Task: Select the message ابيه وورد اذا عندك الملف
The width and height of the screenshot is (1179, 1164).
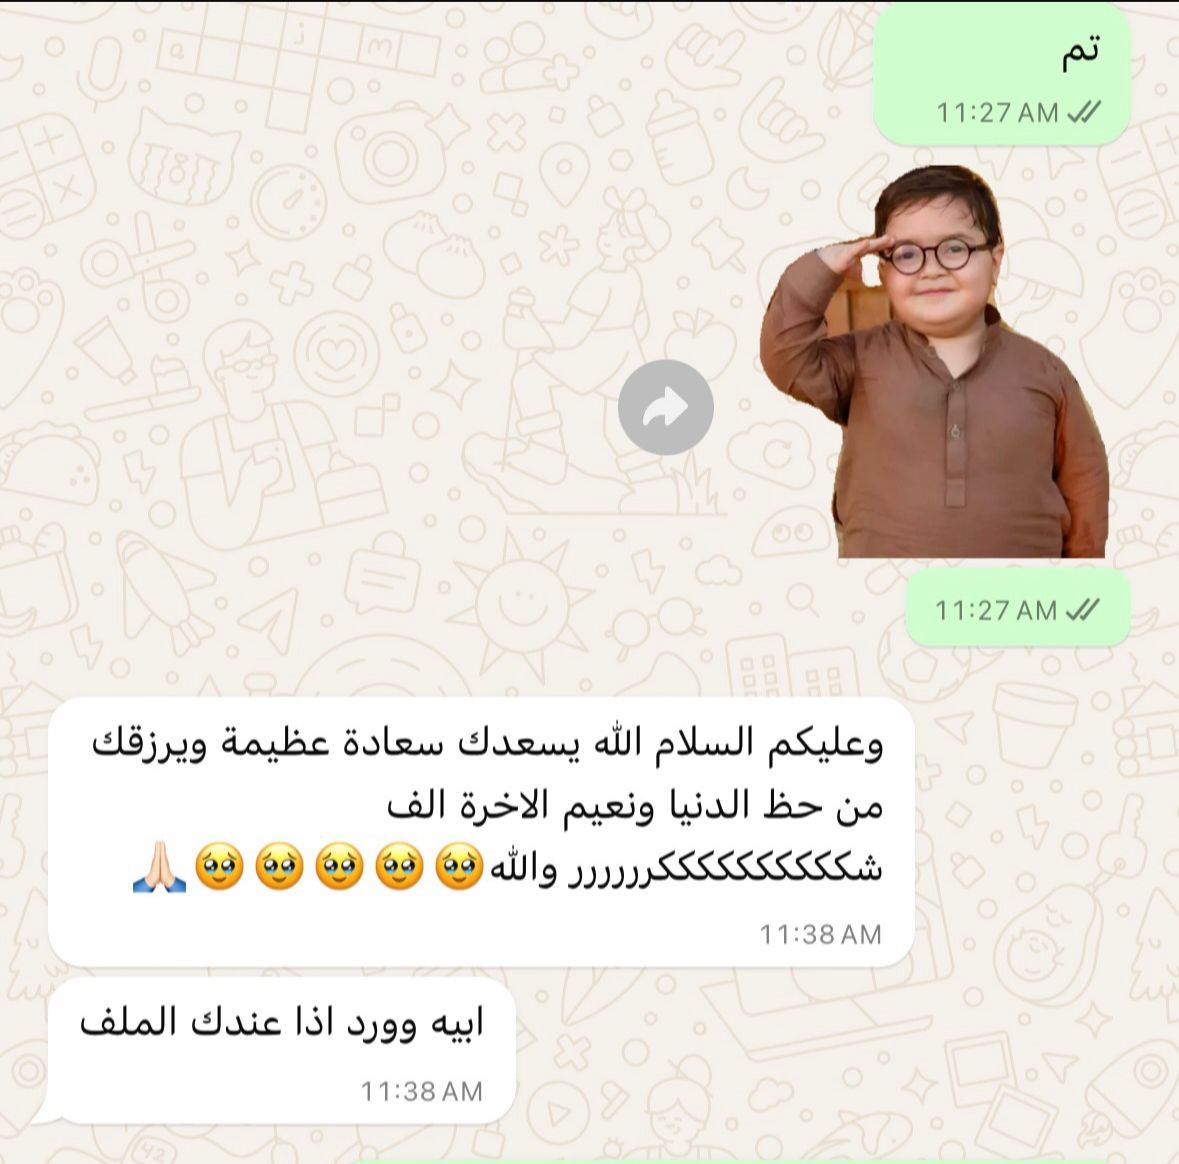Action: [282, 1051]
